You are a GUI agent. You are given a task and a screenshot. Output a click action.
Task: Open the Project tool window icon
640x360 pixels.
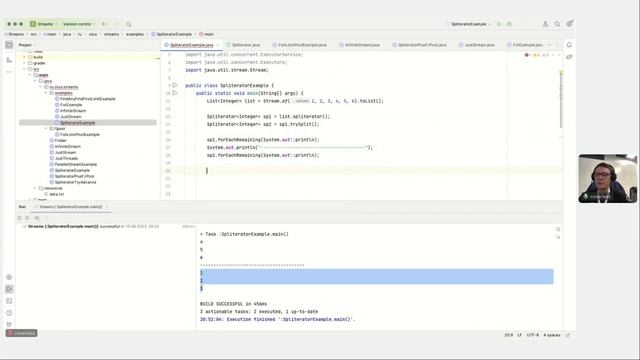pos(9,45)
